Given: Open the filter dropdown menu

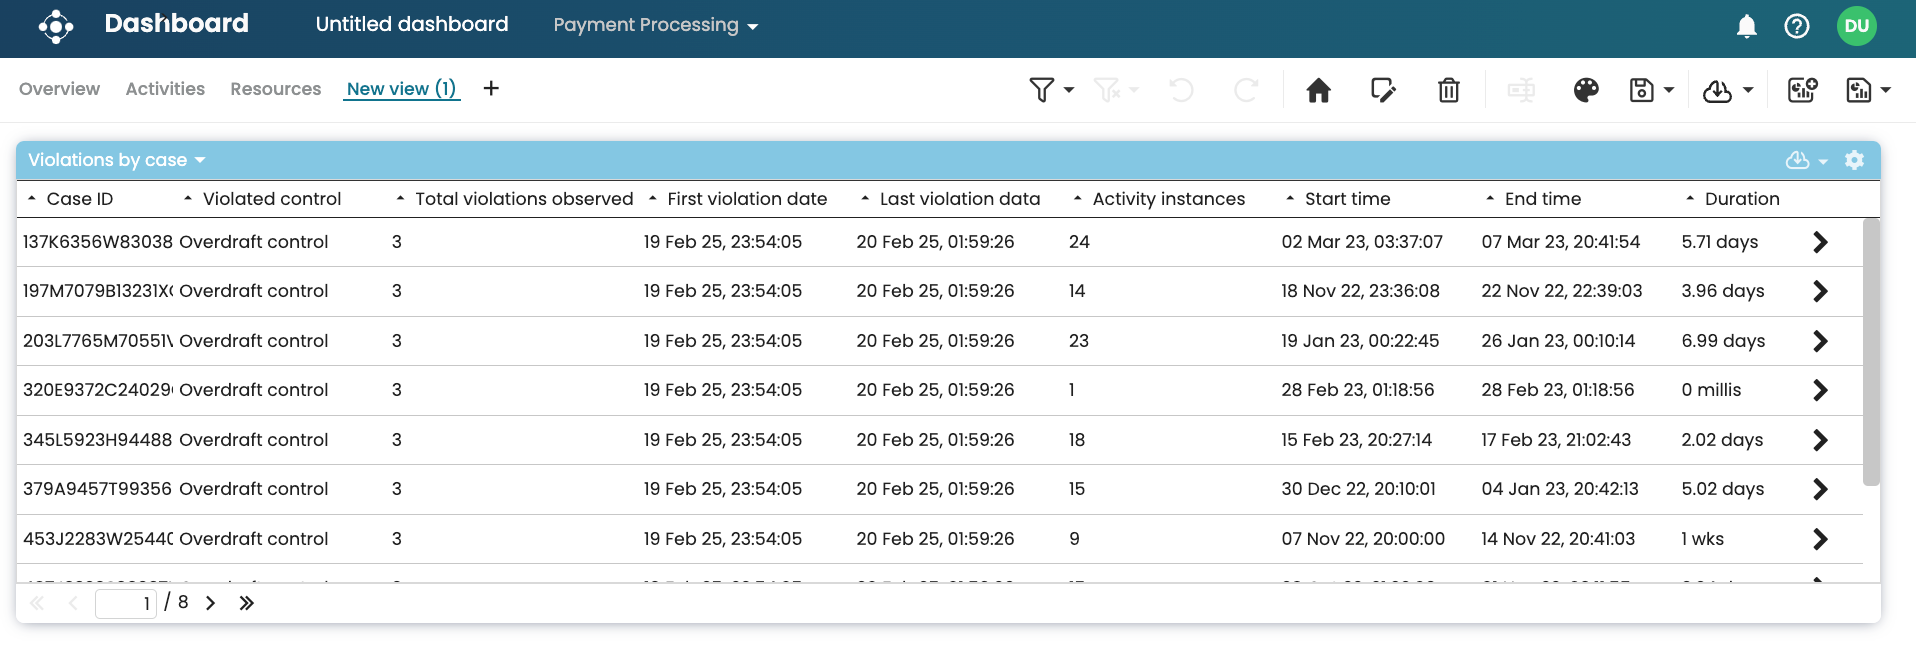Looking at the screenshot, I should pos(1051,90).
